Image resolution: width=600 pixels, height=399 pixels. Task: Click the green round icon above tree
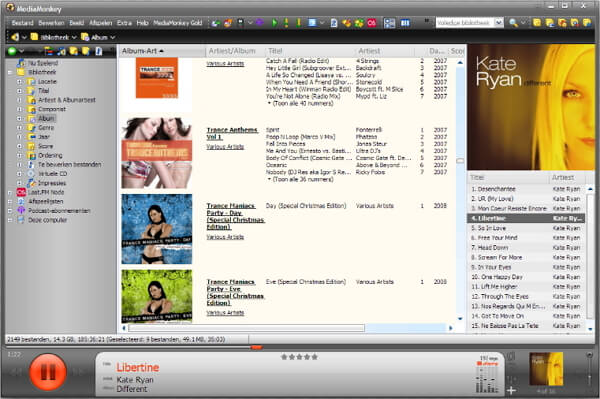tap(12, 51)
